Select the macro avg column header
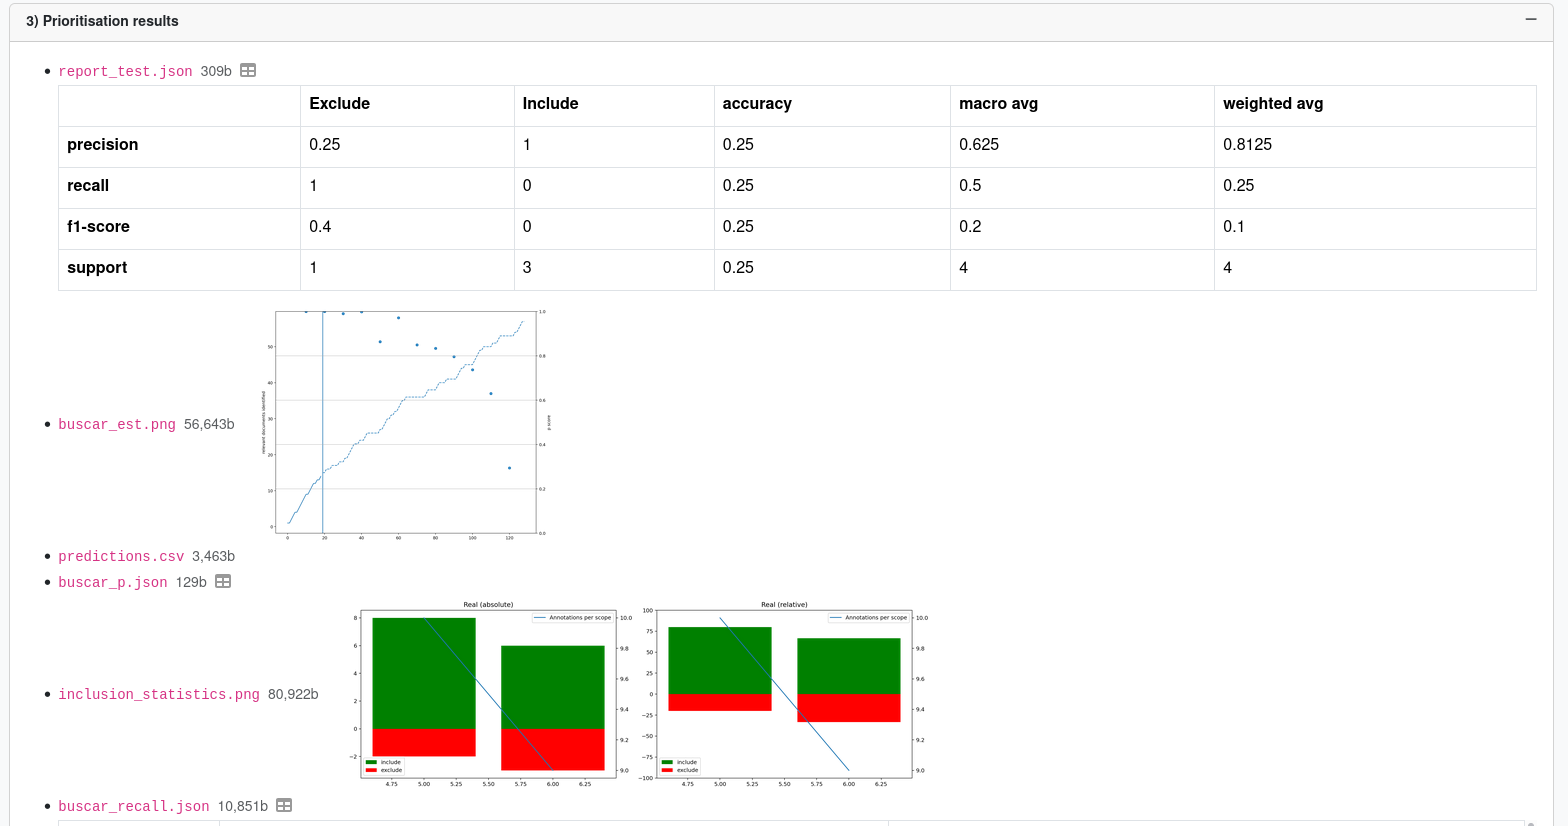Screen dimensions: 1568x826 [x=998, y=104]
